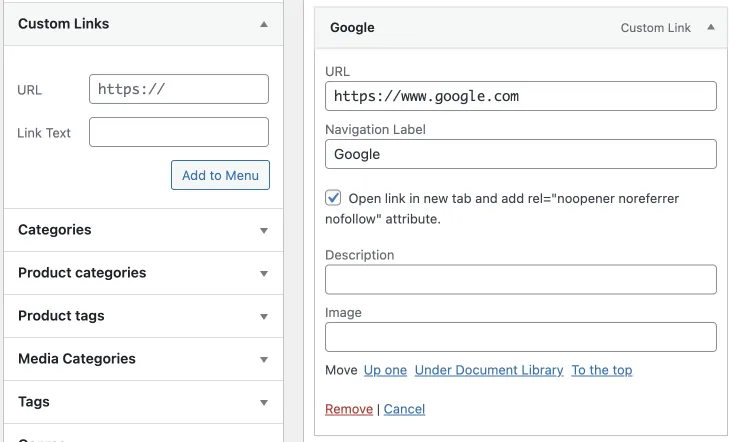Click the Media Categories heading
This screenshot has height=442, width=735.
point(77,359)
